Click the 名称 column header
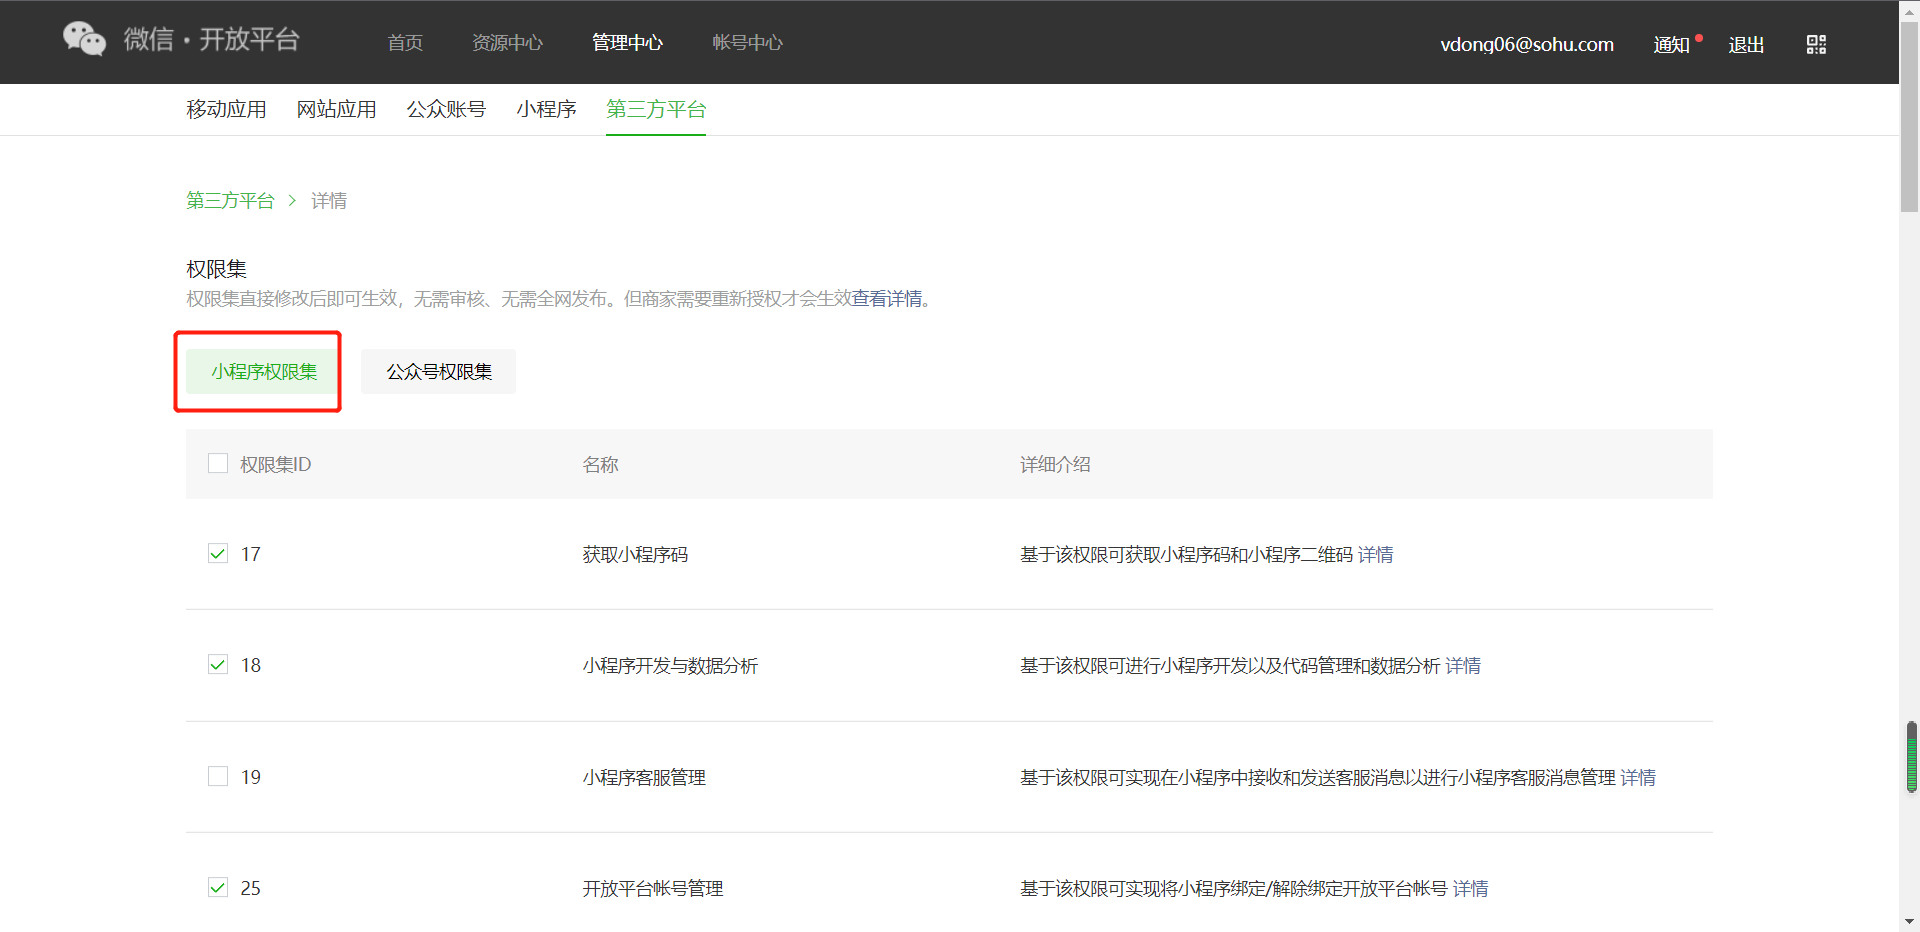 (x=600, y=464)
